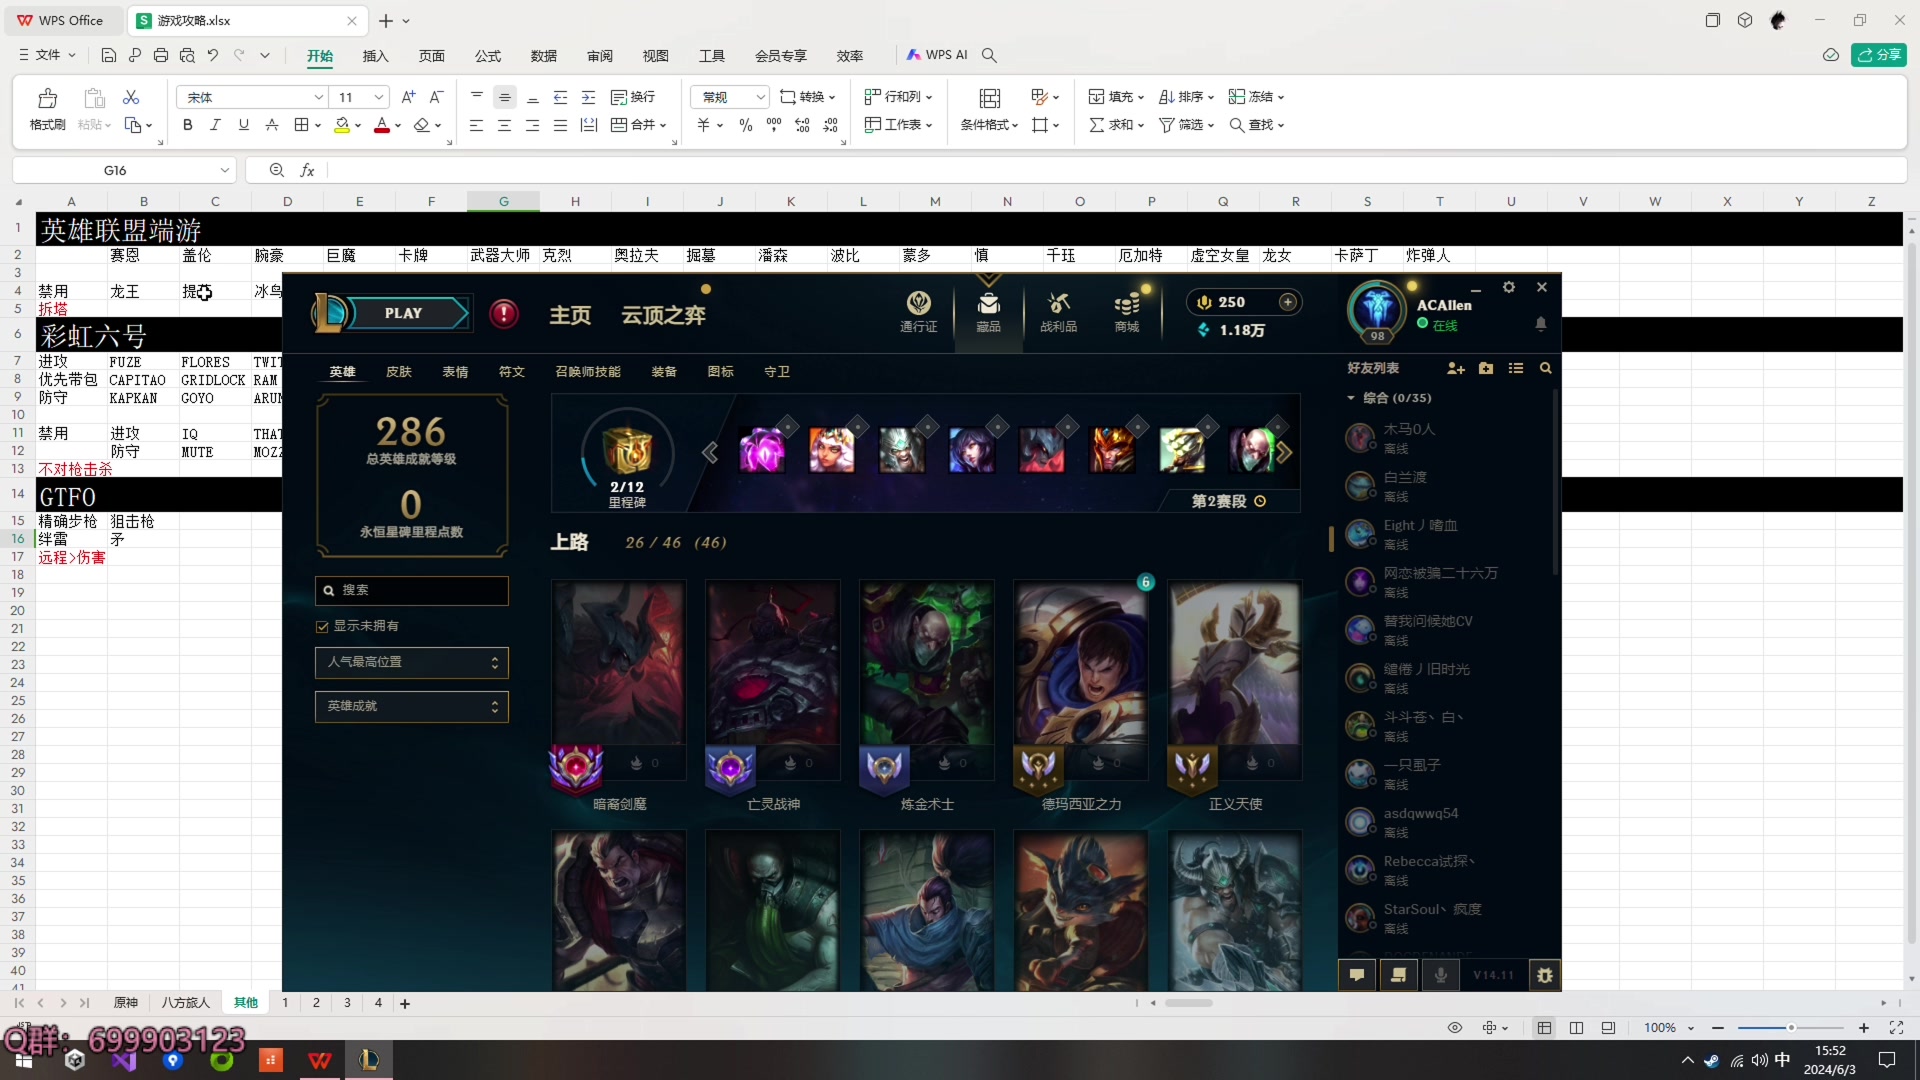
Task: Open the 人气最高位置 sort dropdown
Action: tap(411, 662)
